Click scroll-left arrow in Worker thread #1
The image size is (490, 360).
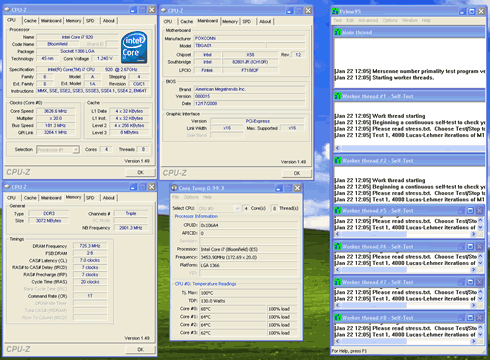click(x=337, y=148)
